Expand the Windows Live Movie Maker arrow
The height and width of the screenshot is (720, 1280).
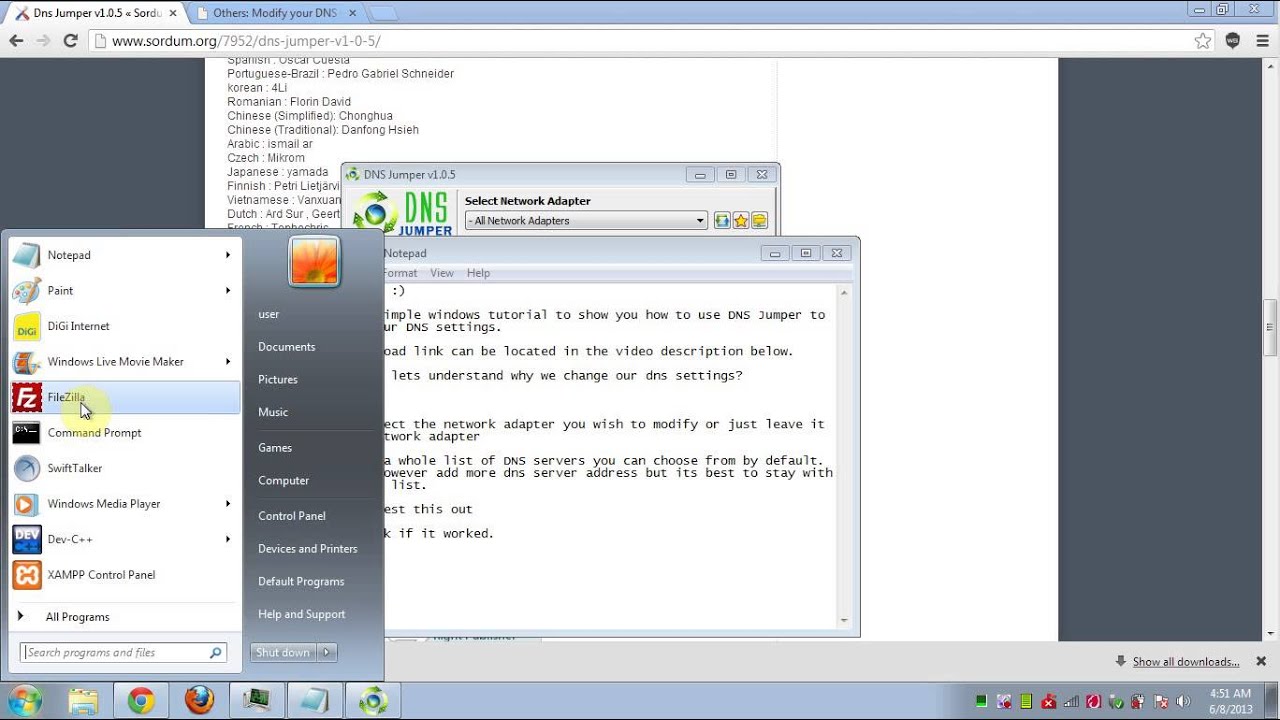click(228, 361)
